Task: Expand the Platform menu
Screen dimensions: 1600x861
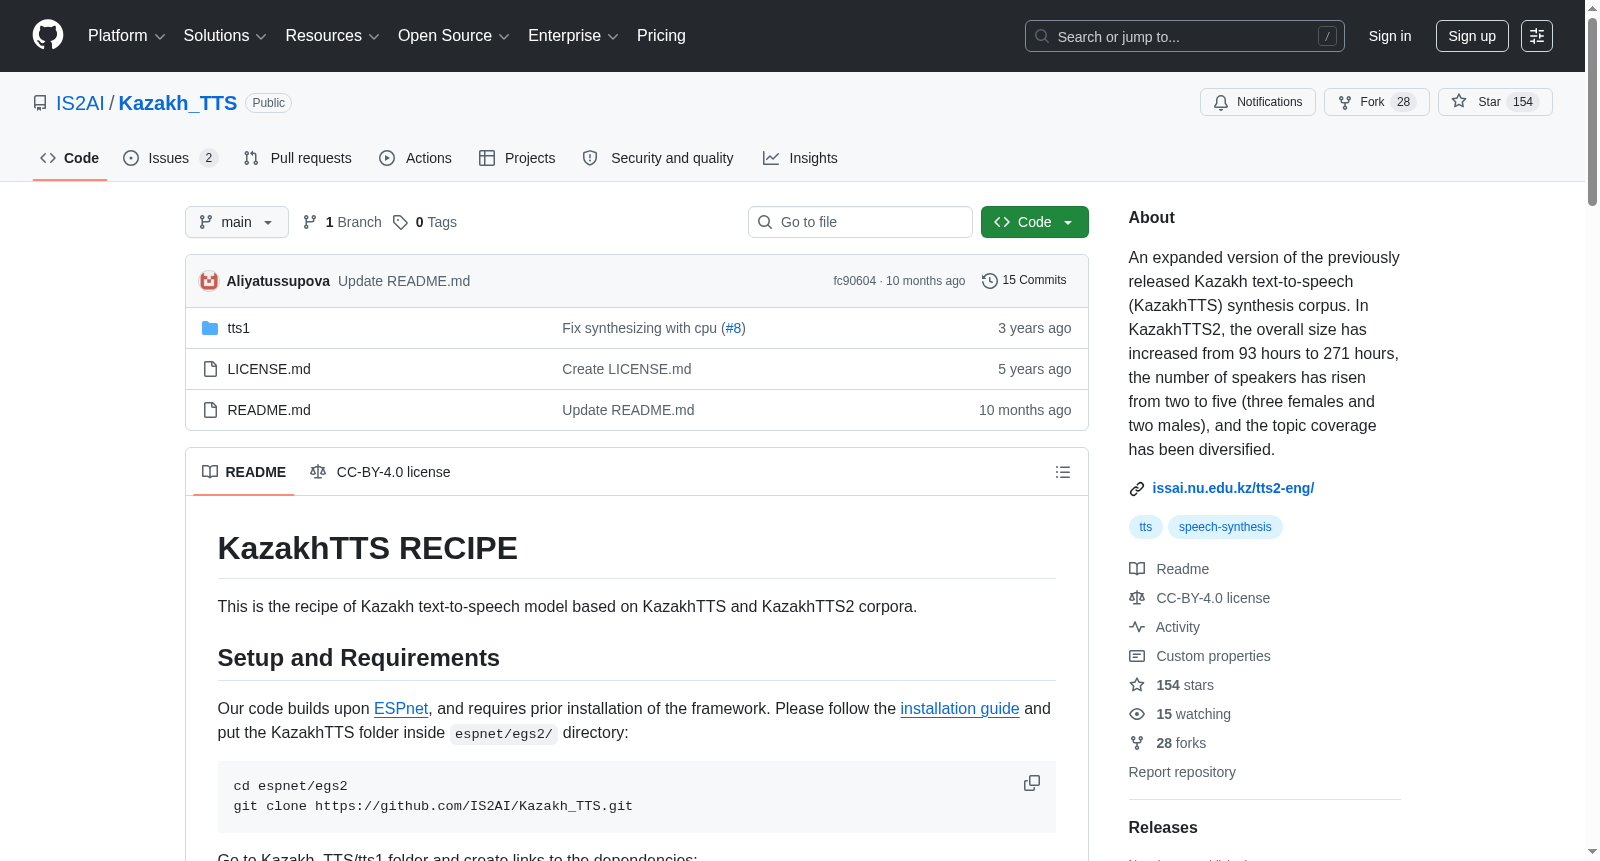Action: (126, 36)
